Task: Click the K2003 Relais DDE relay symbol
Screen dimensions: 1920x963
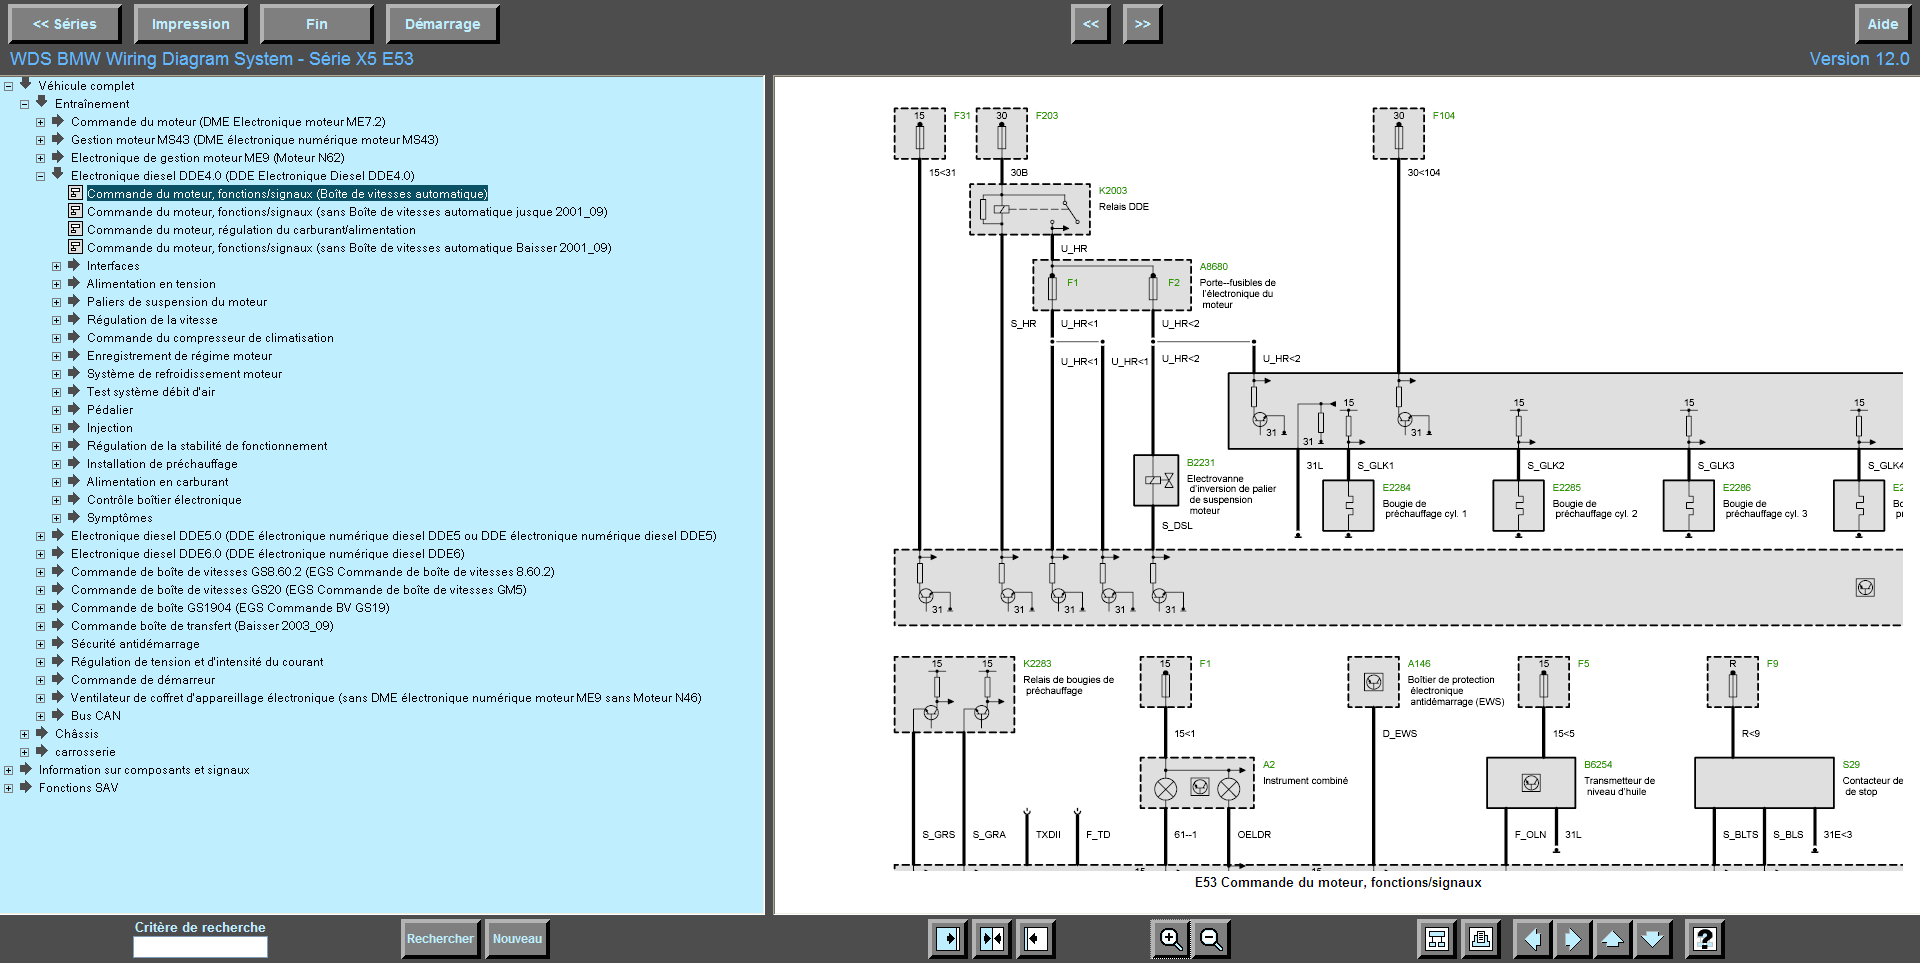Action: pyautogui.click(x=1030, y=209)
